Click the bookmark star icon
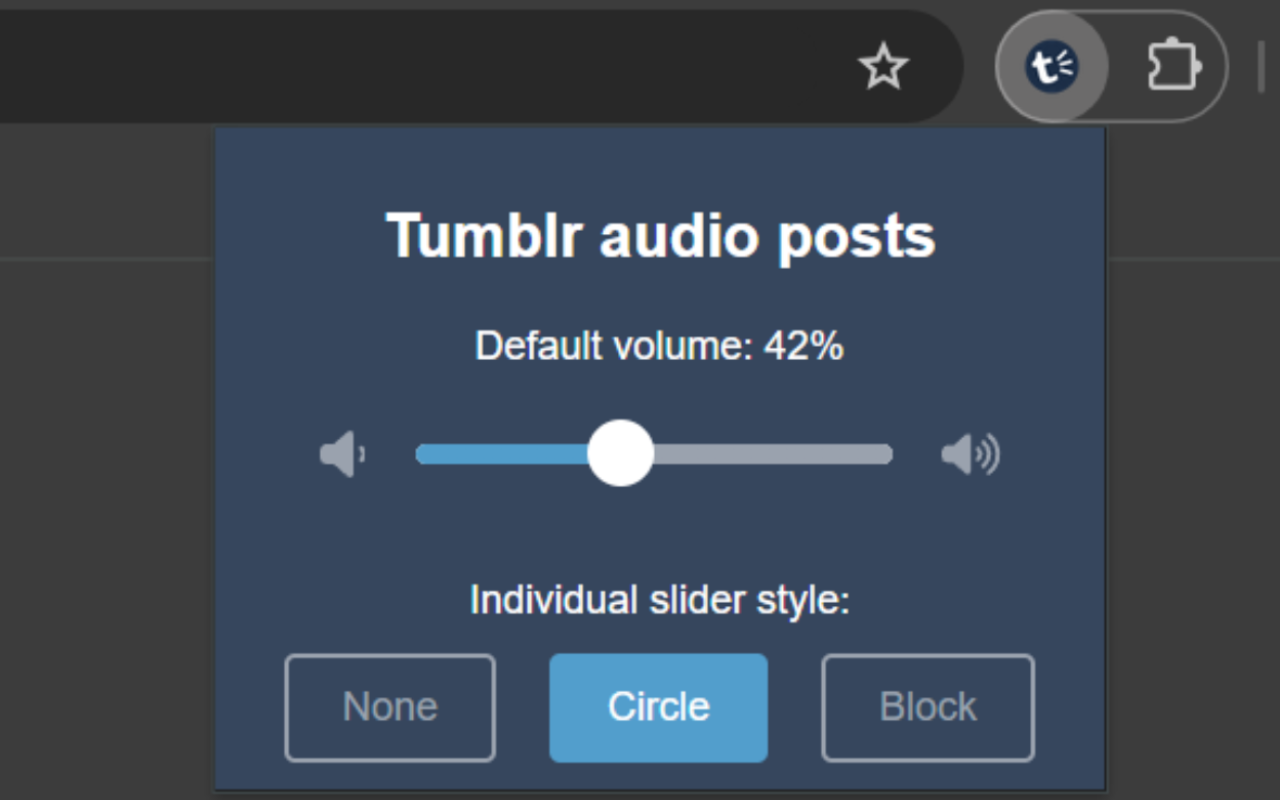This screenshot has width=1280, height=800. [884, 67]
